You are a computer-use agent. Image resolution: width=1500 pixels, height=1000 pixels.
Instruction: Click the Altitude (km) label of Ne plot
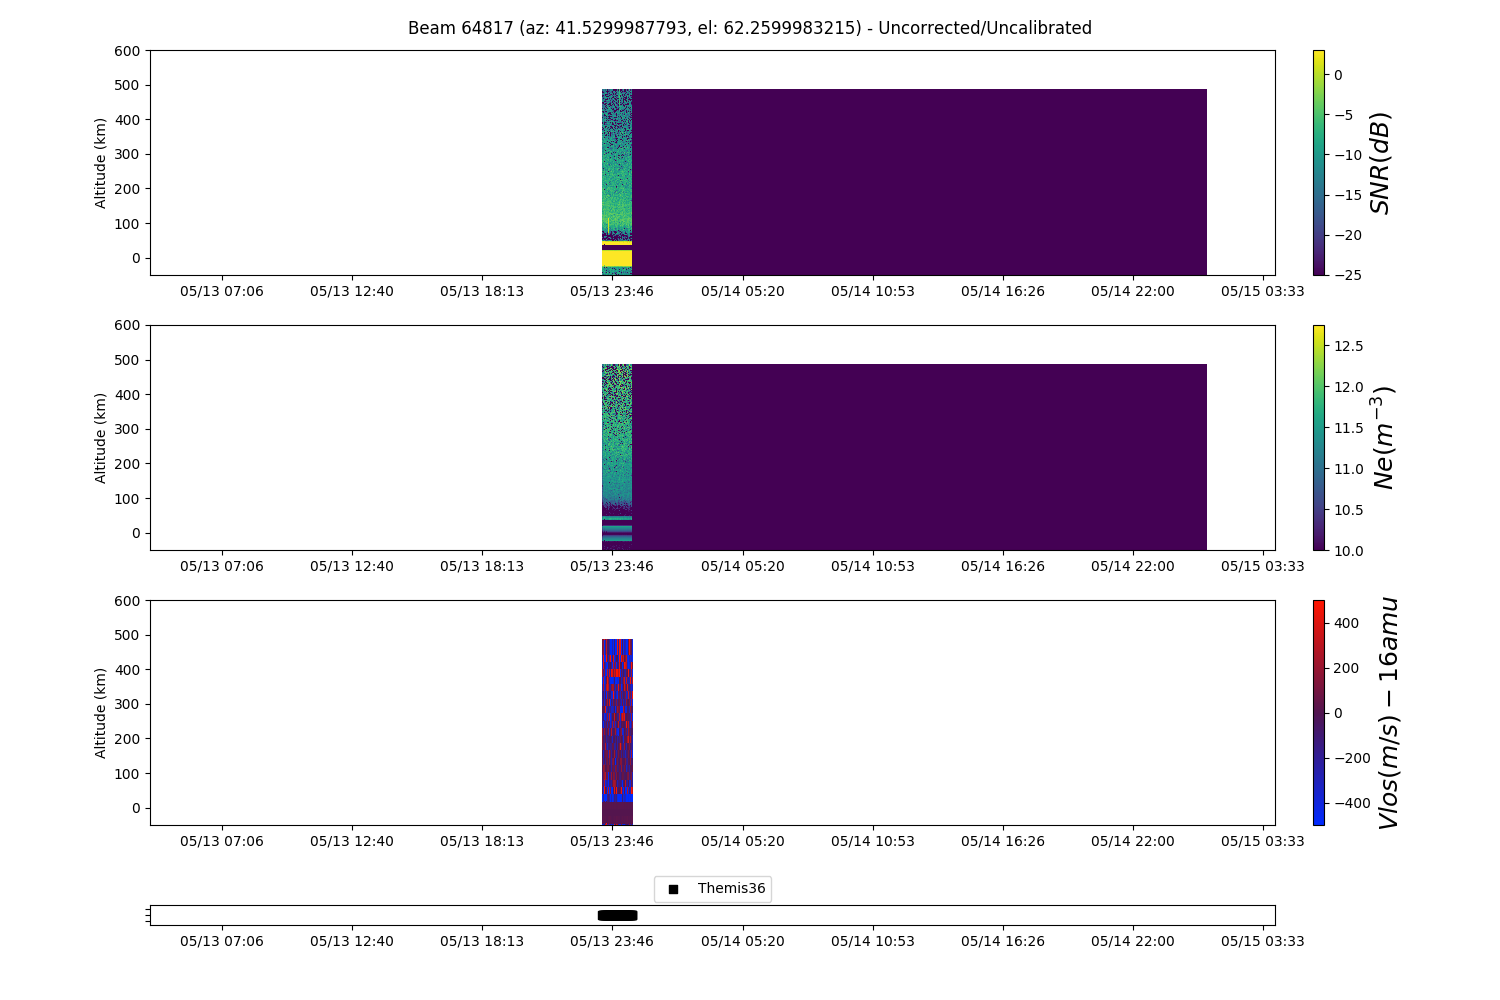pos(101,438)
